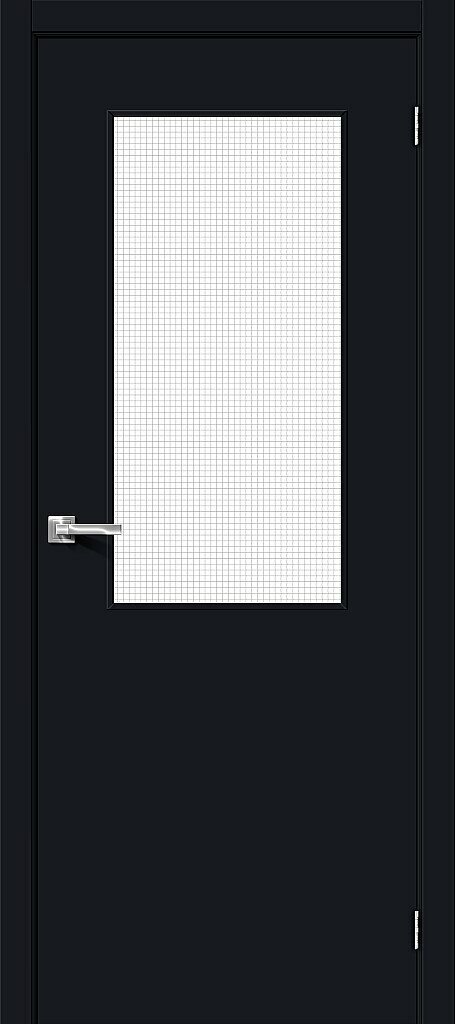Click the top-left corner of glass pane
The height and width of the screenshot is (1024, 455).
tap(116, 118)
